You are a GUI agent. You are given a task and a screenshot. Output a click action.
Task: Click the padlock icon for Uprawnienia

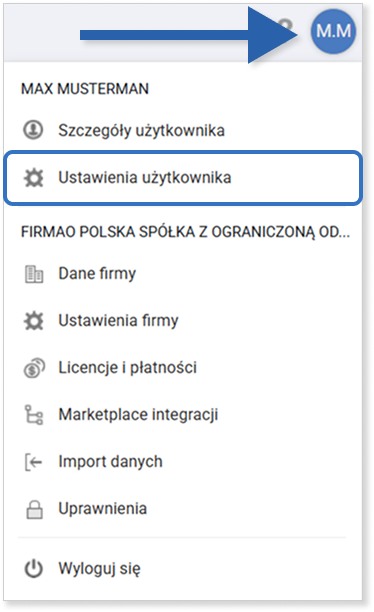pyautogui.click(x=34, y=509)
